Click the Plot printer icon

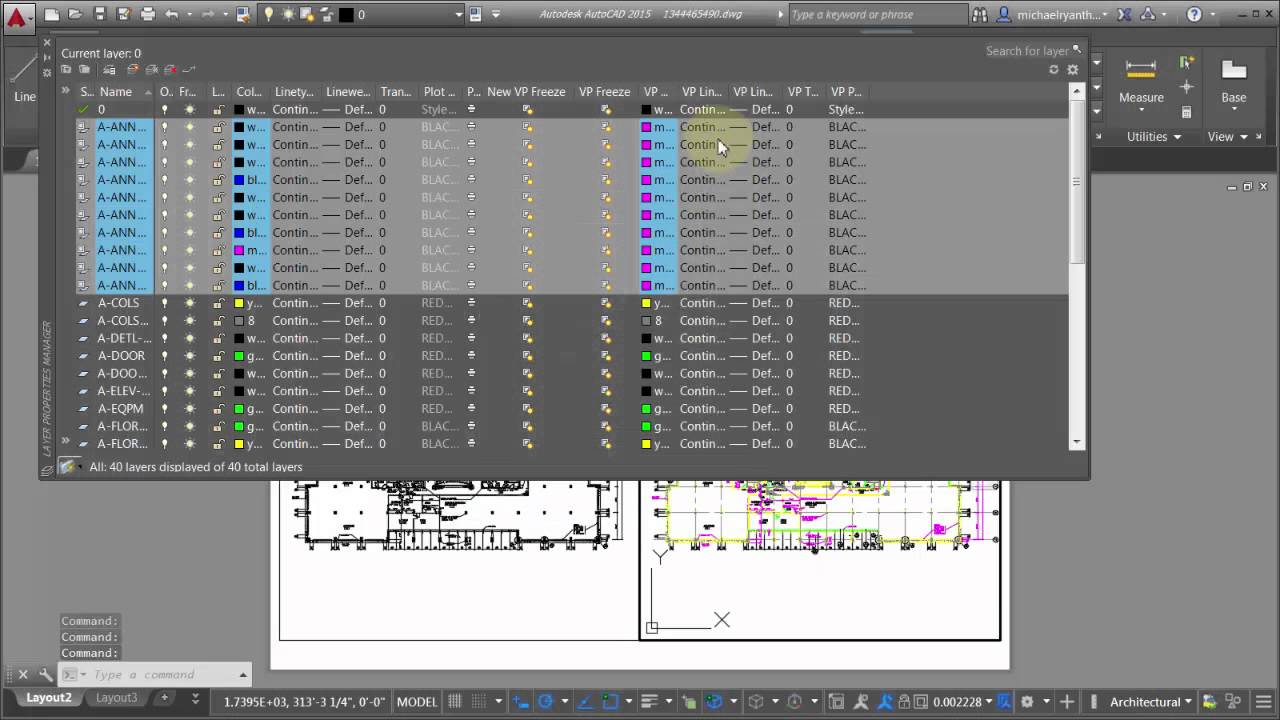[148, 15]
